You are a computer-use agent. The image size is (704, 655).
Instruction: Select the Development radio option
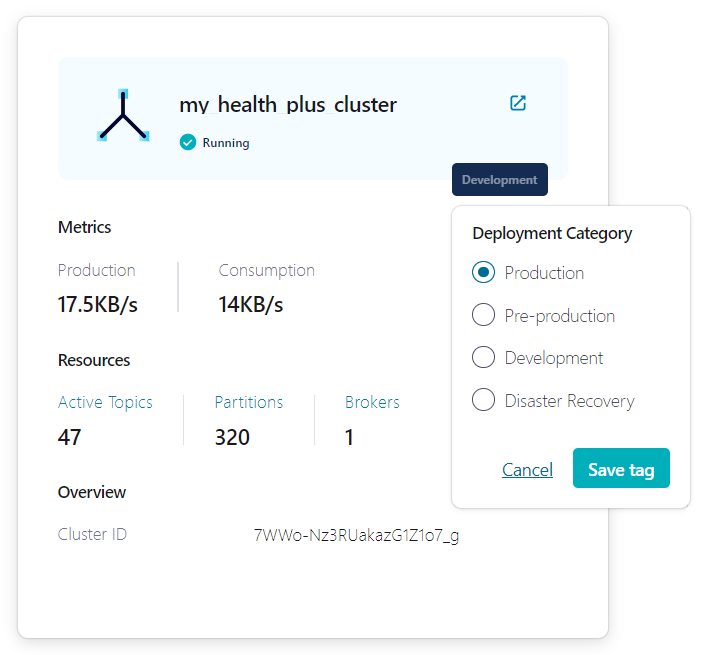click(484, 358)
